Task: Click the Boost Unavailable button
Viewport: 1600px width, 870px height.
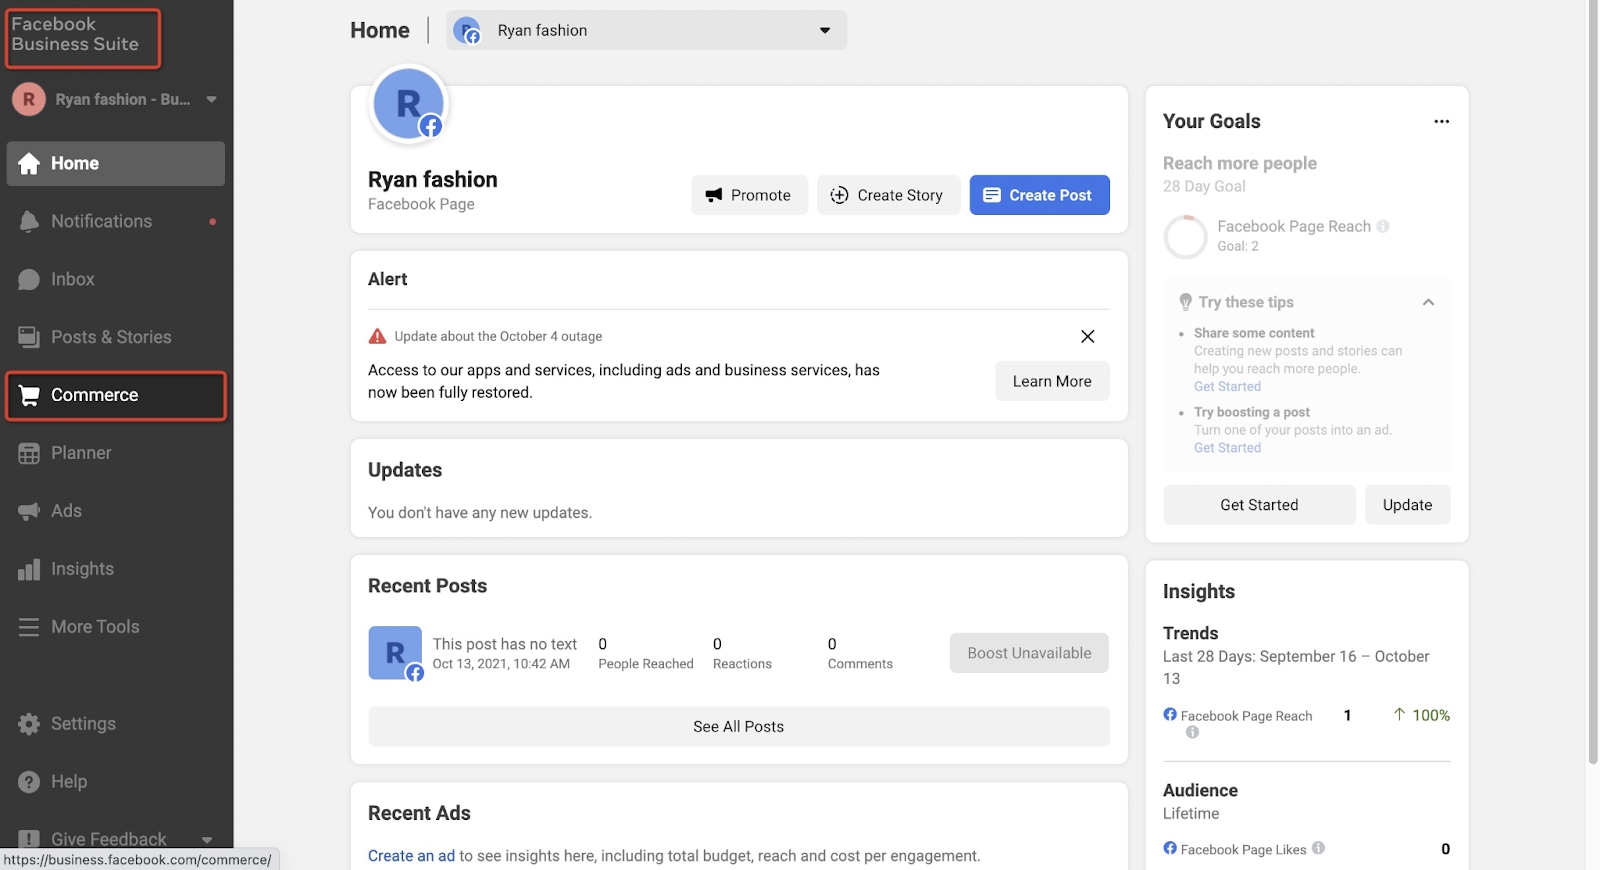Action: pyautogui.click(x=1029, y=653)
